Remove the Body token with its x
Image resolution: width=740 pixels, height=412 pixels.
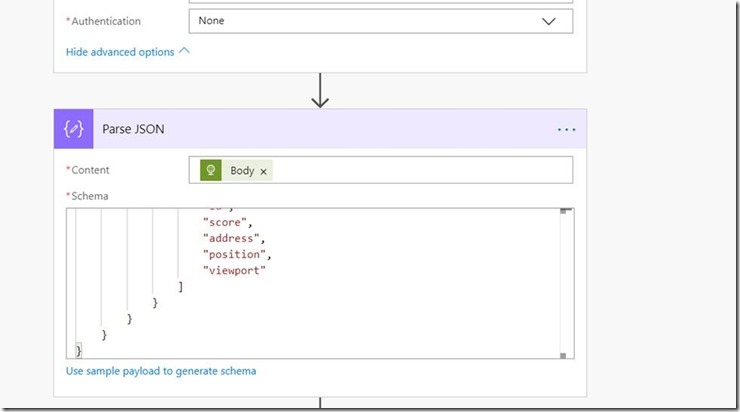[x=264, y=171]
